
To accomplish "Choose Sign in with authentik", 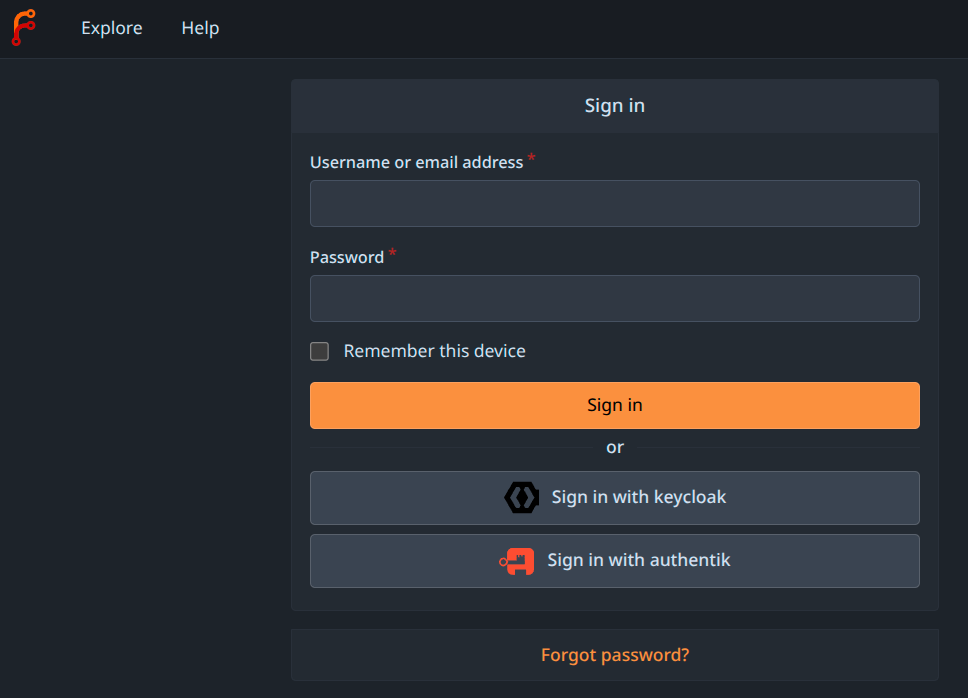I will (614, 561).
